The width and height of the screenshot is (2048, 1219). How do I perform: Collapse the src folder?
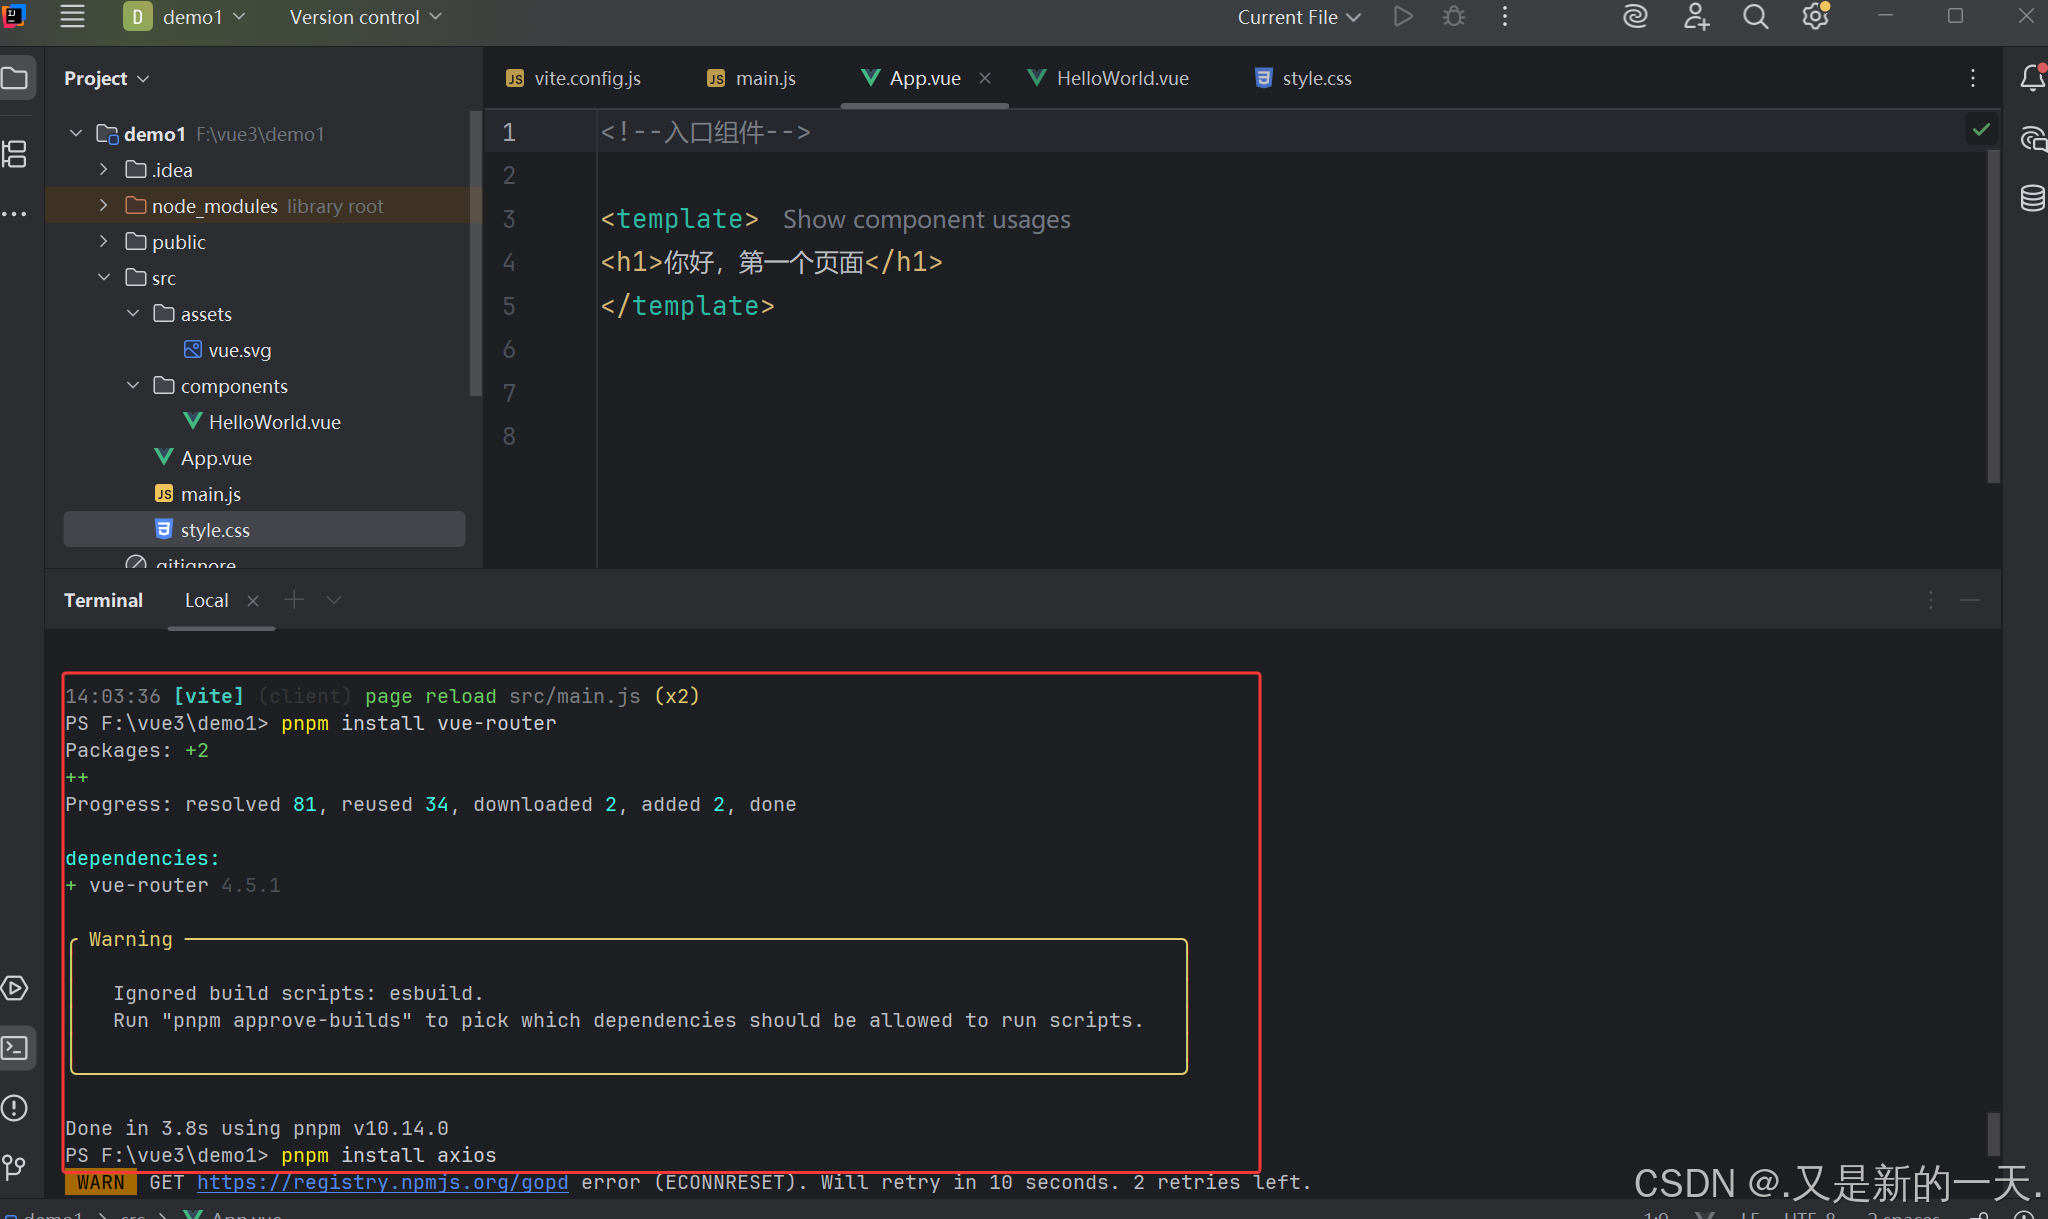point(104,277)
